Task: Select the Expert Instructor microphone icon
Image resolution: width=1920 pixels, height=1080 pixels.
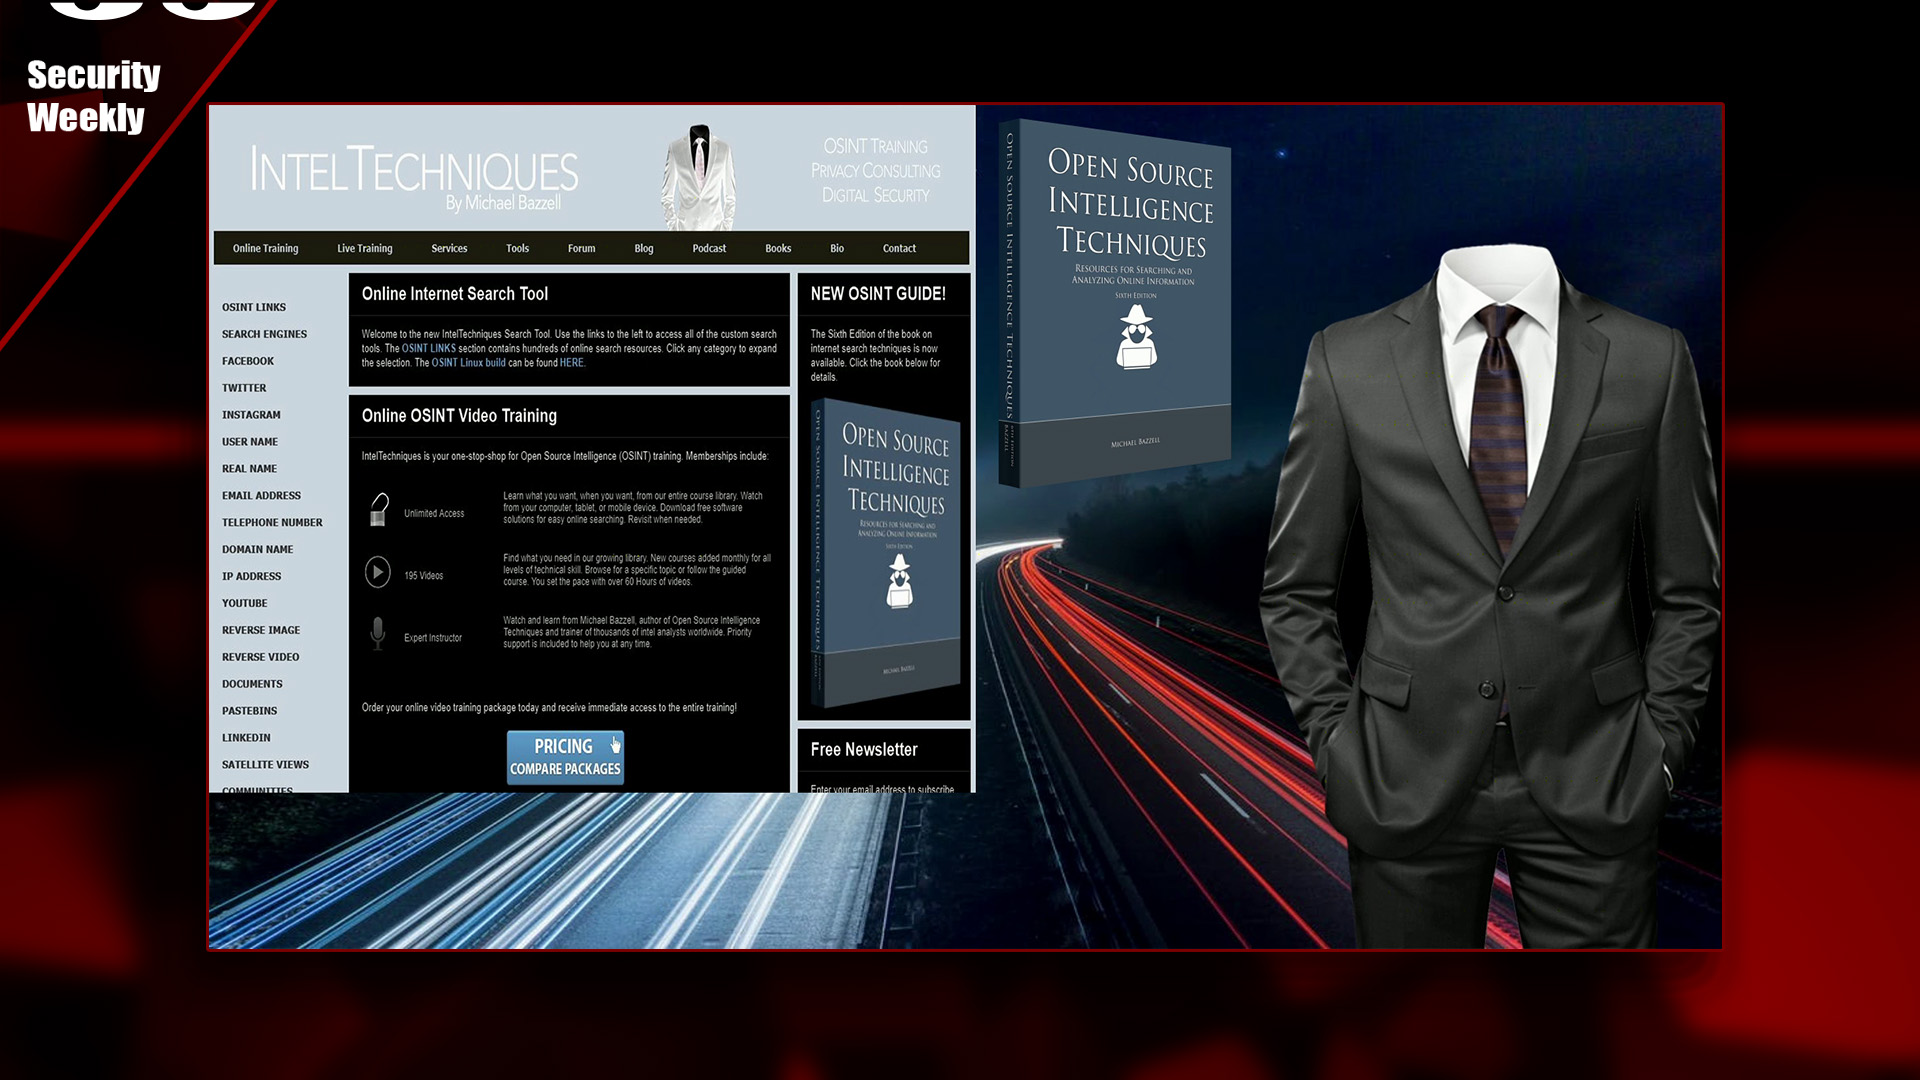Action: coord(379,632)
